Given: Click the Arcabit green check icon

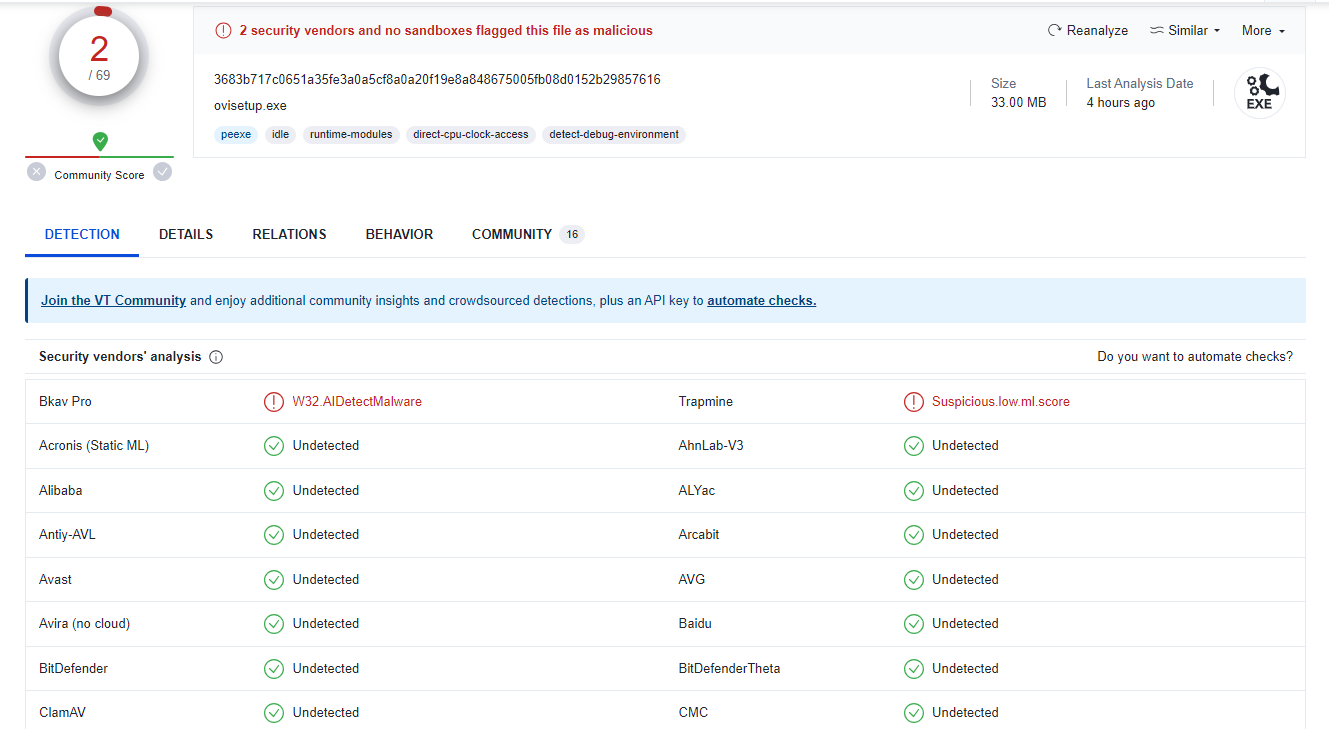Looking at the screenshot, I should [913, 535].
